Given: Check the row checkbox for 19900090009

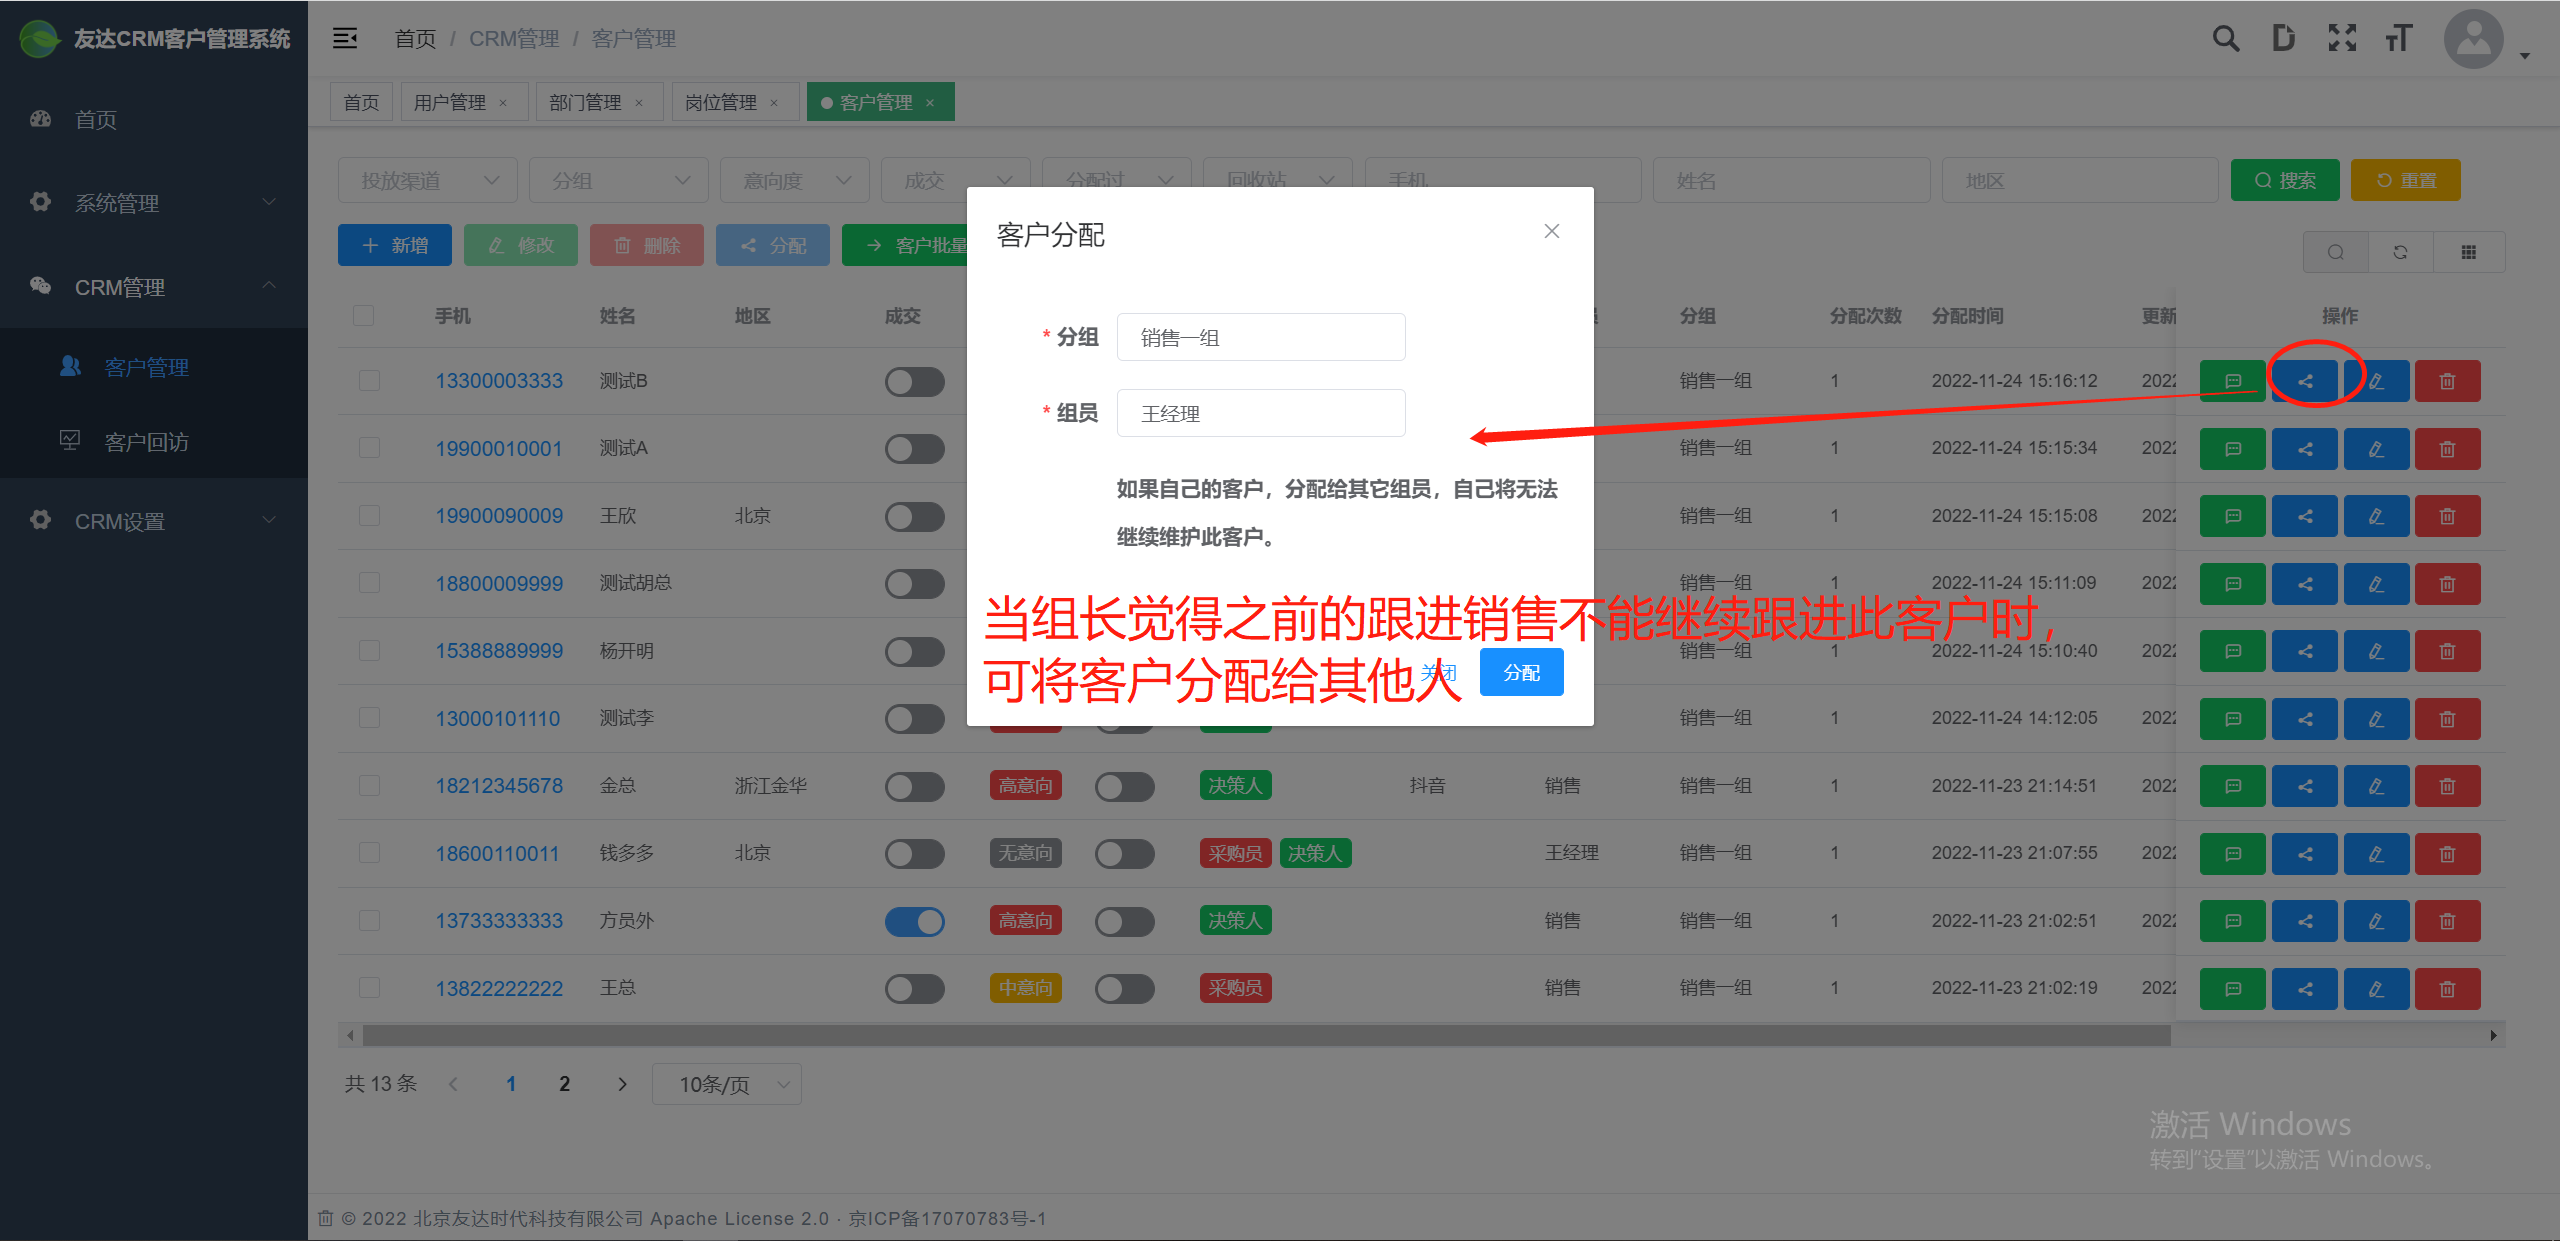Looking at the screenshot, I should pyautogui.click(x=370, y=516).
